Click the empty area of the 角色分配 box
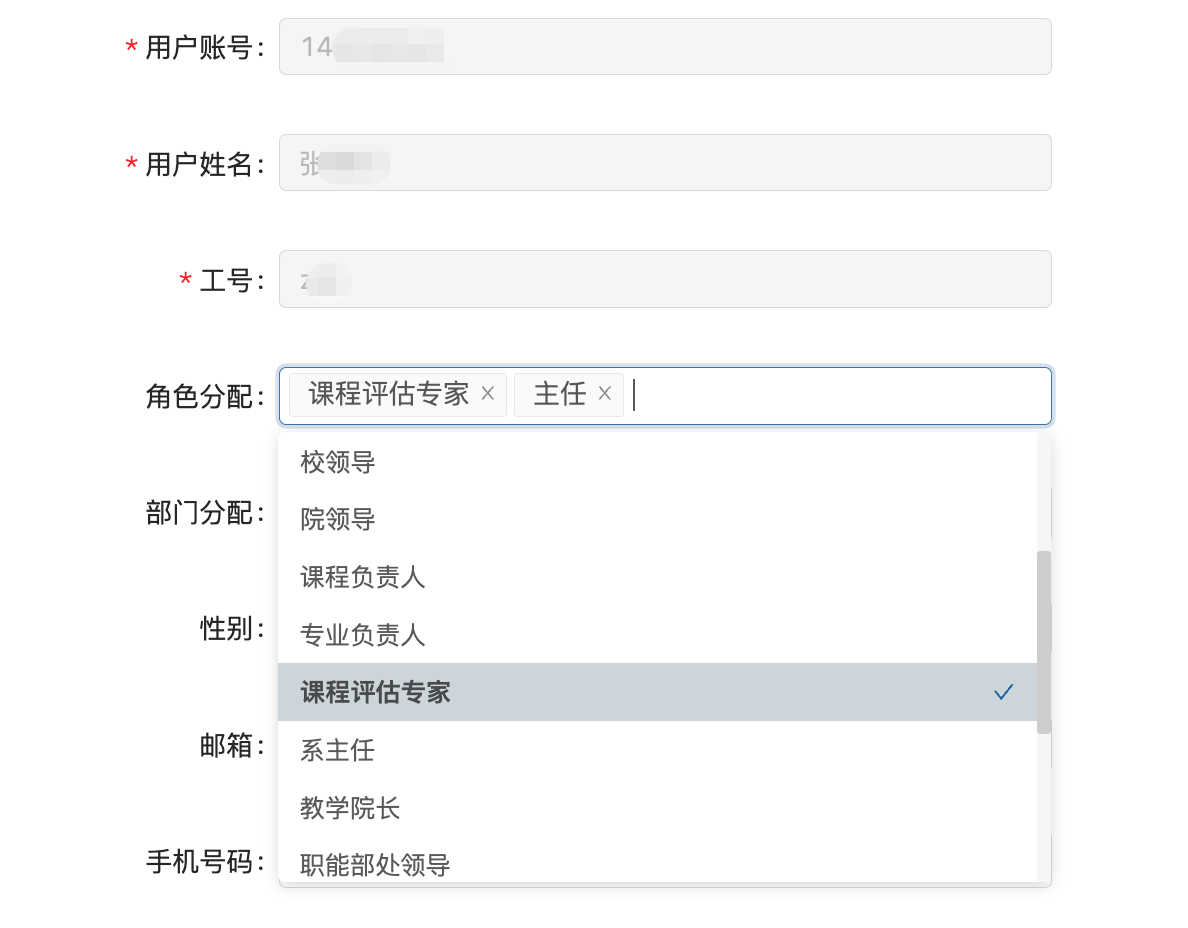 [840, 396]
